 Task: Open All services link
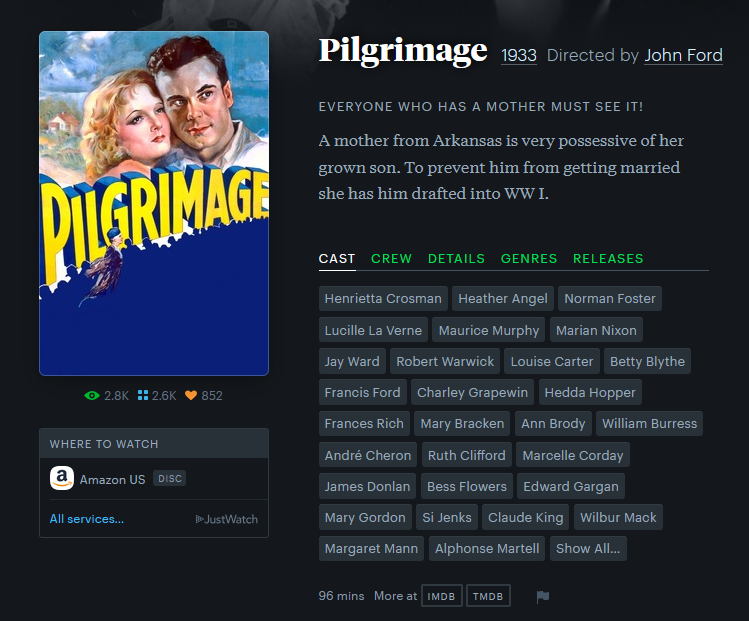point(87,519)
